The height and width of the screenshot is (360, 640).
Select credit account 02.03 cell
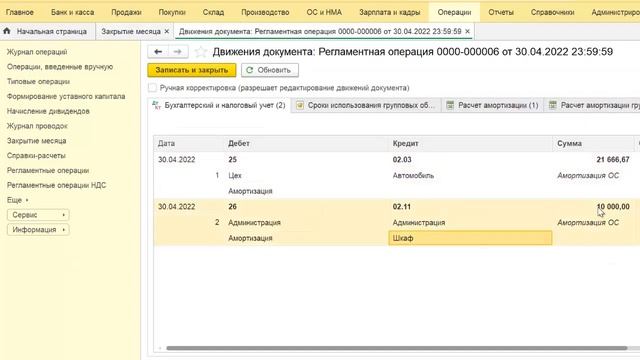tap(402, 160)
